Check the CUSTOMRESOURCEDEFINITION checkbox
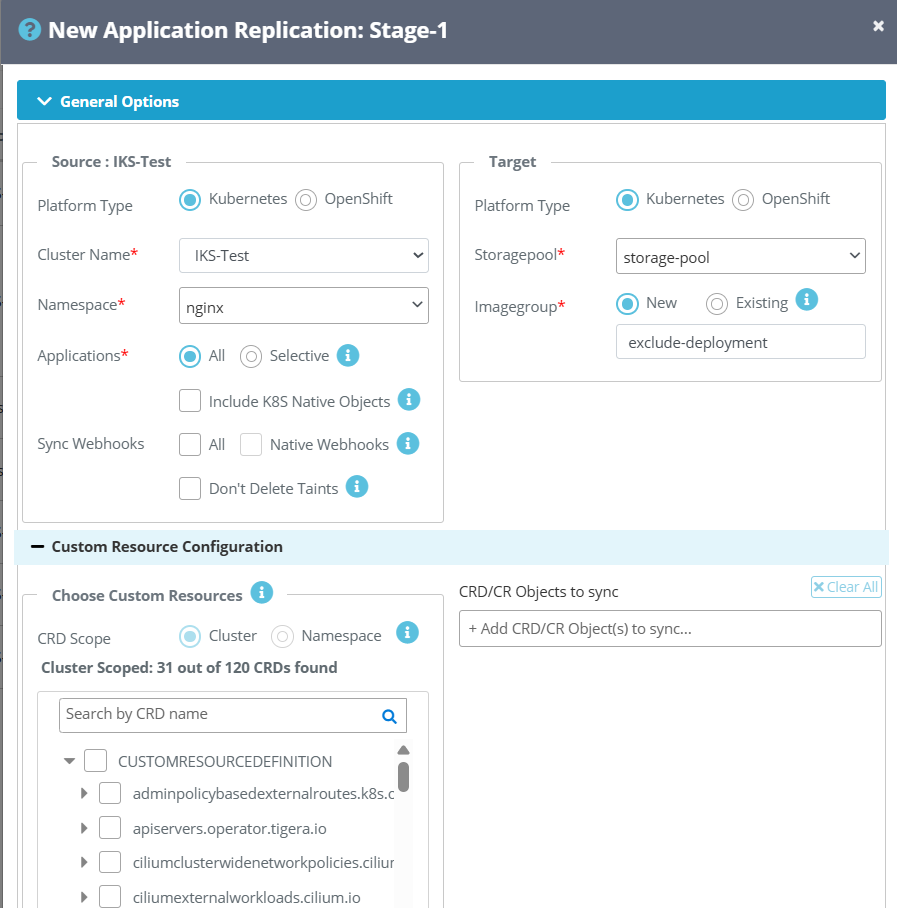 pyautogui.click(x=96, y=761)
